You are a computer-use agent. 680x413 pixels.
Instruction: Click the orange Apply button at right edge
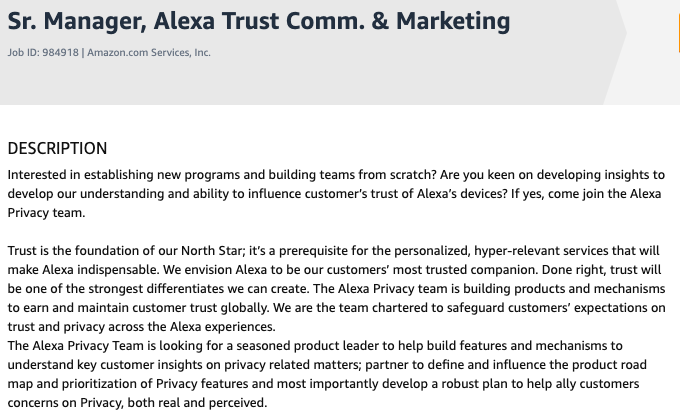click(x=679, y=33)
